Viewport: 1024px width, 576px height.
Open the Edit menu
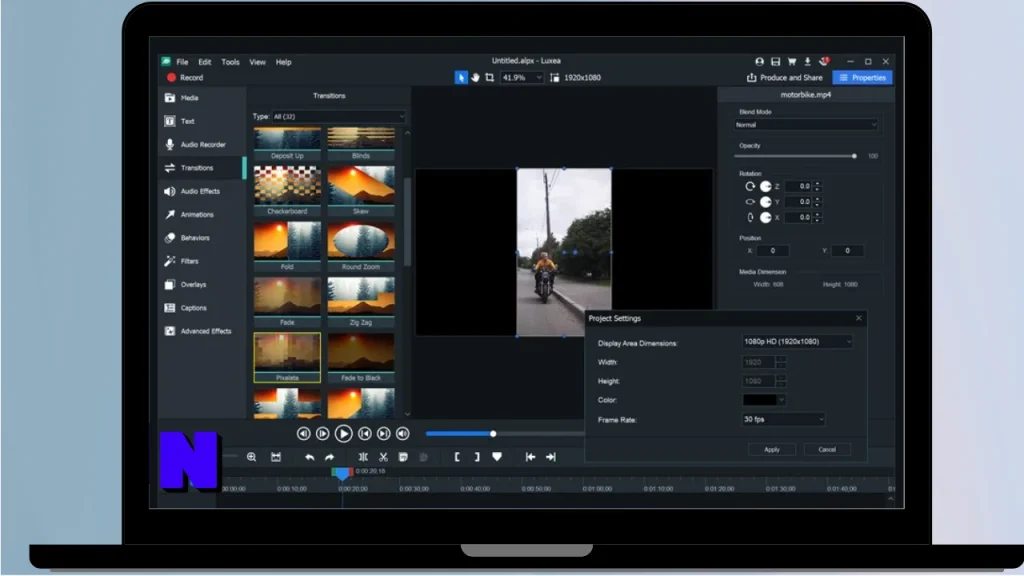click(x=205, y=62)
